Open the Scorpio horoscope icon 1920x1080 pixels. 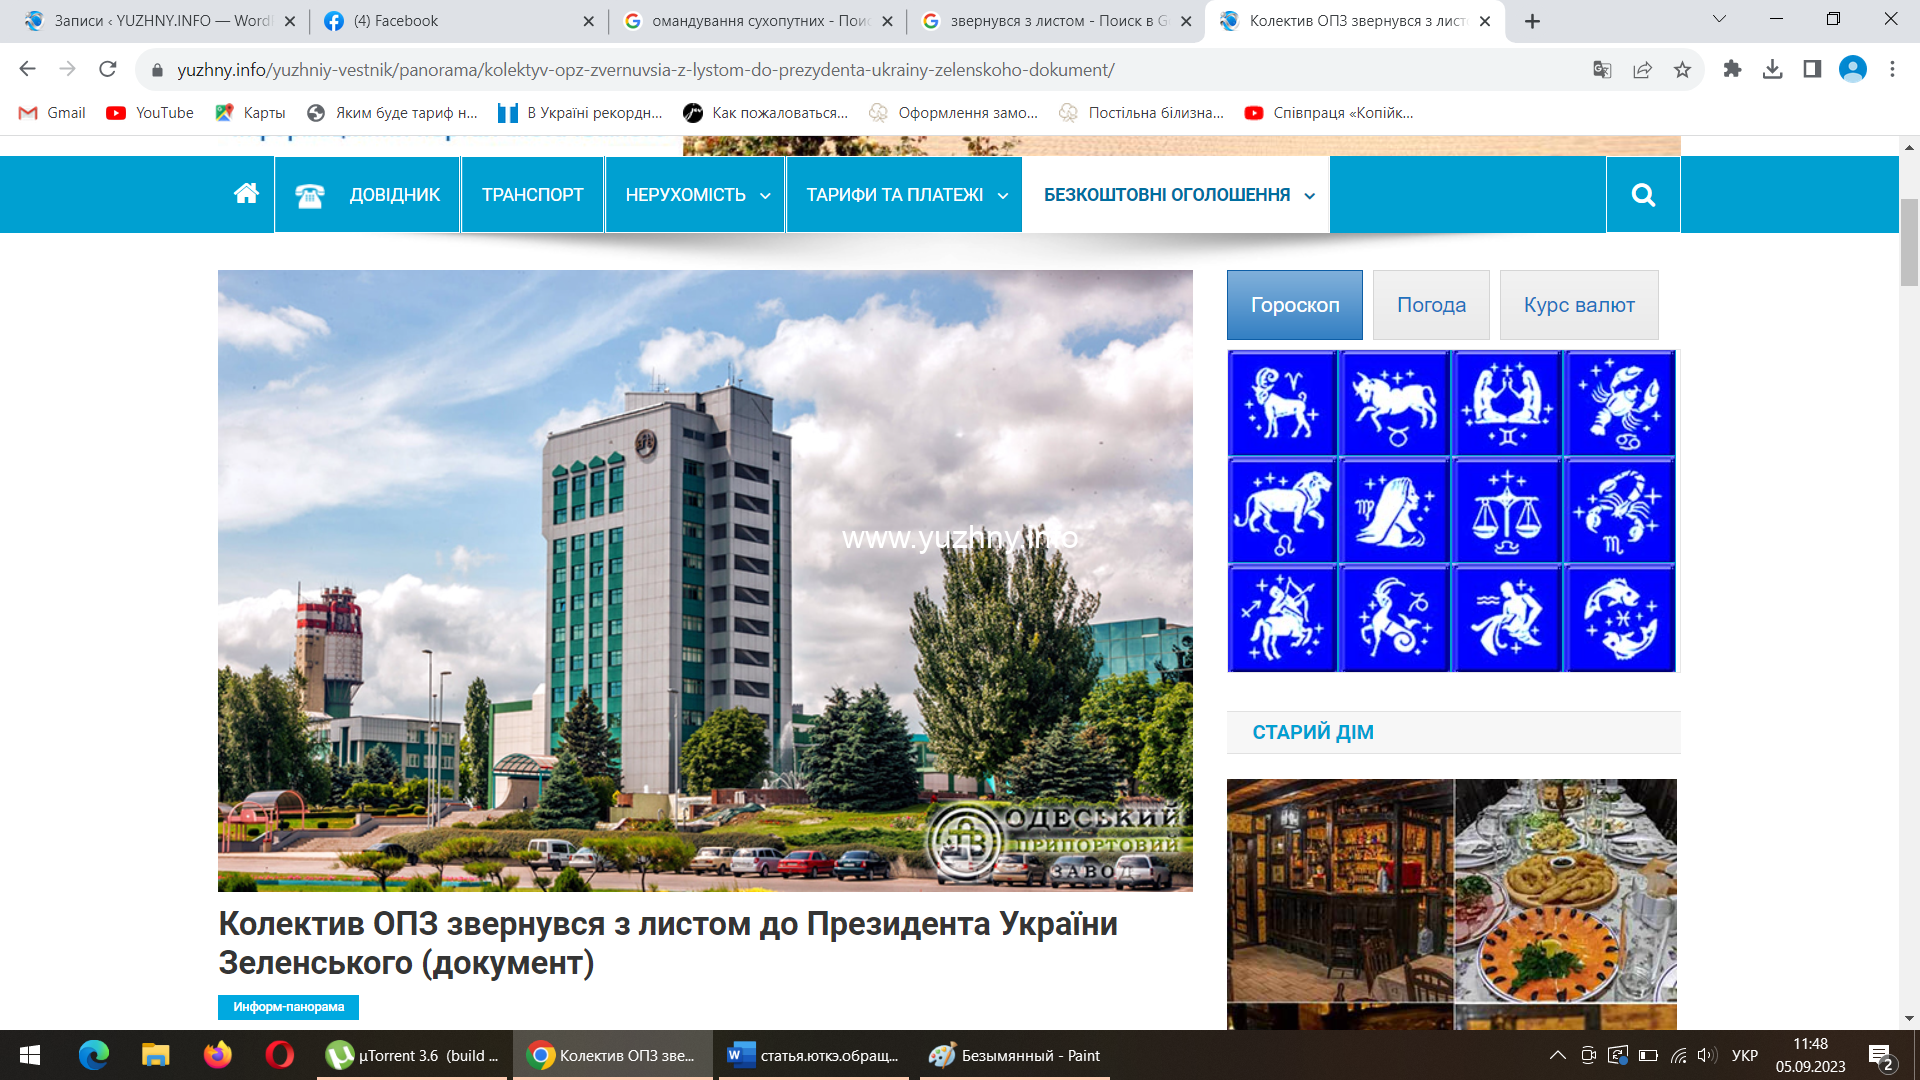click(x=1620, y=511)
